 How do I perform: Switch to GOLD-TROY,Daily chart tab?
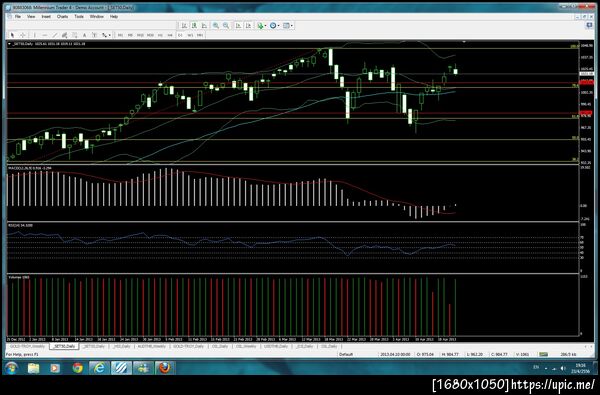(188, 346)
